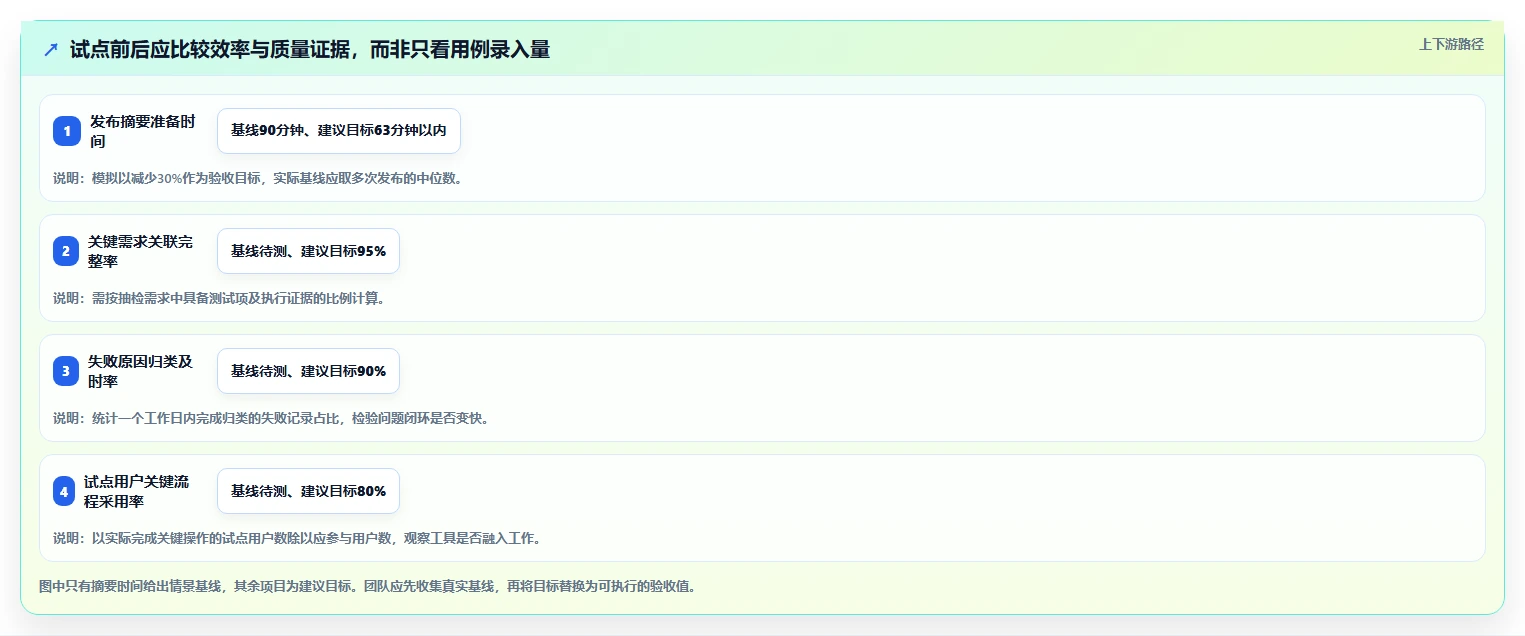Select the 失败原因归类及时率 metric label
The width and height of the screenshot is (1525, 636).
[143, 371]
